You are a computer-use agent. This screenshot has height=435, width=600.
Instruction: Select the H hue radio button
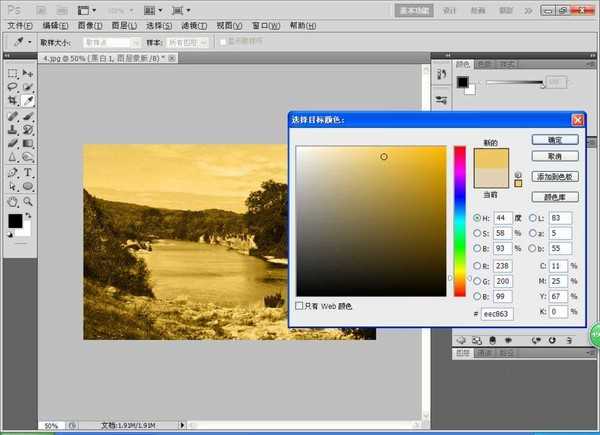[x=476, y=218]
